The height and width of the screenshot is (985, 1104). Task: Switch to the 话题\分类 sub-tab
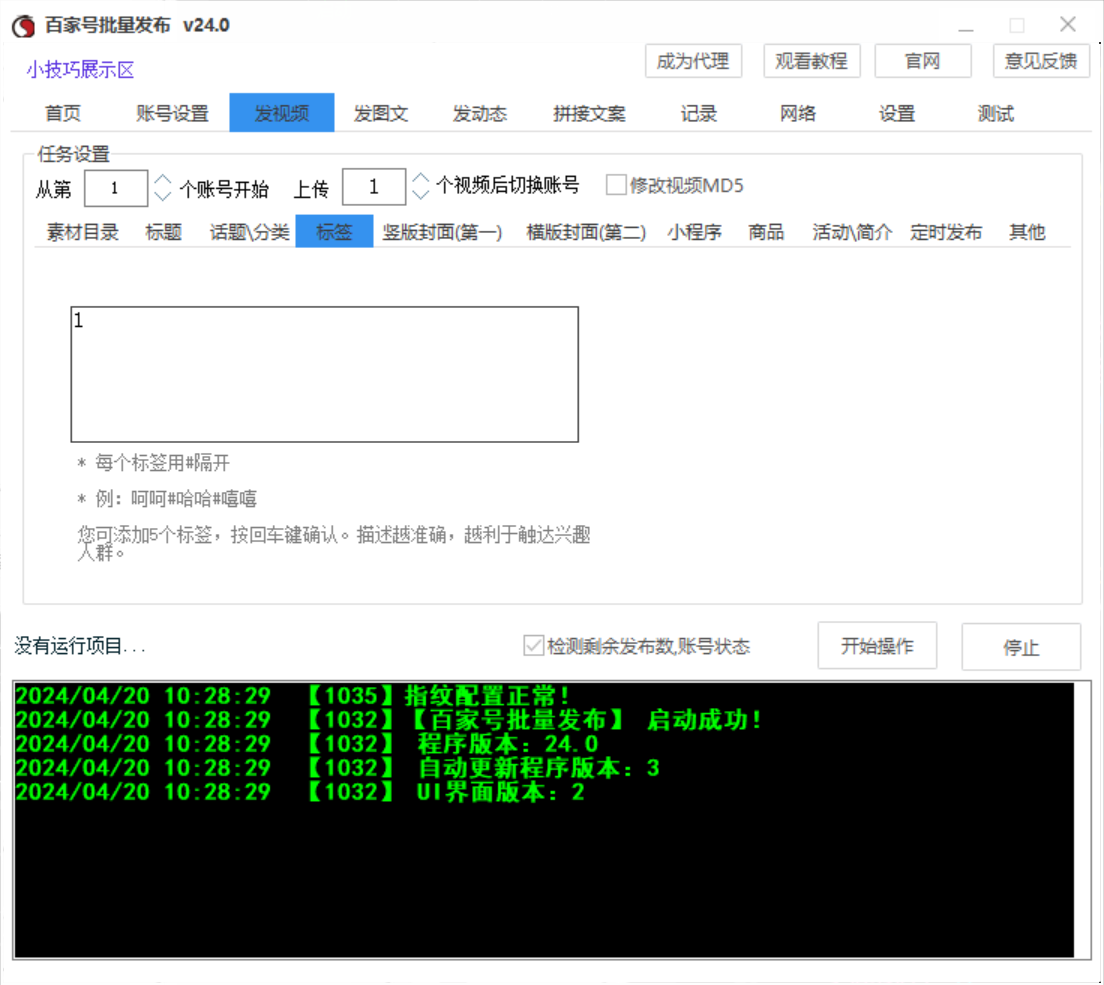tap(249, 232)
